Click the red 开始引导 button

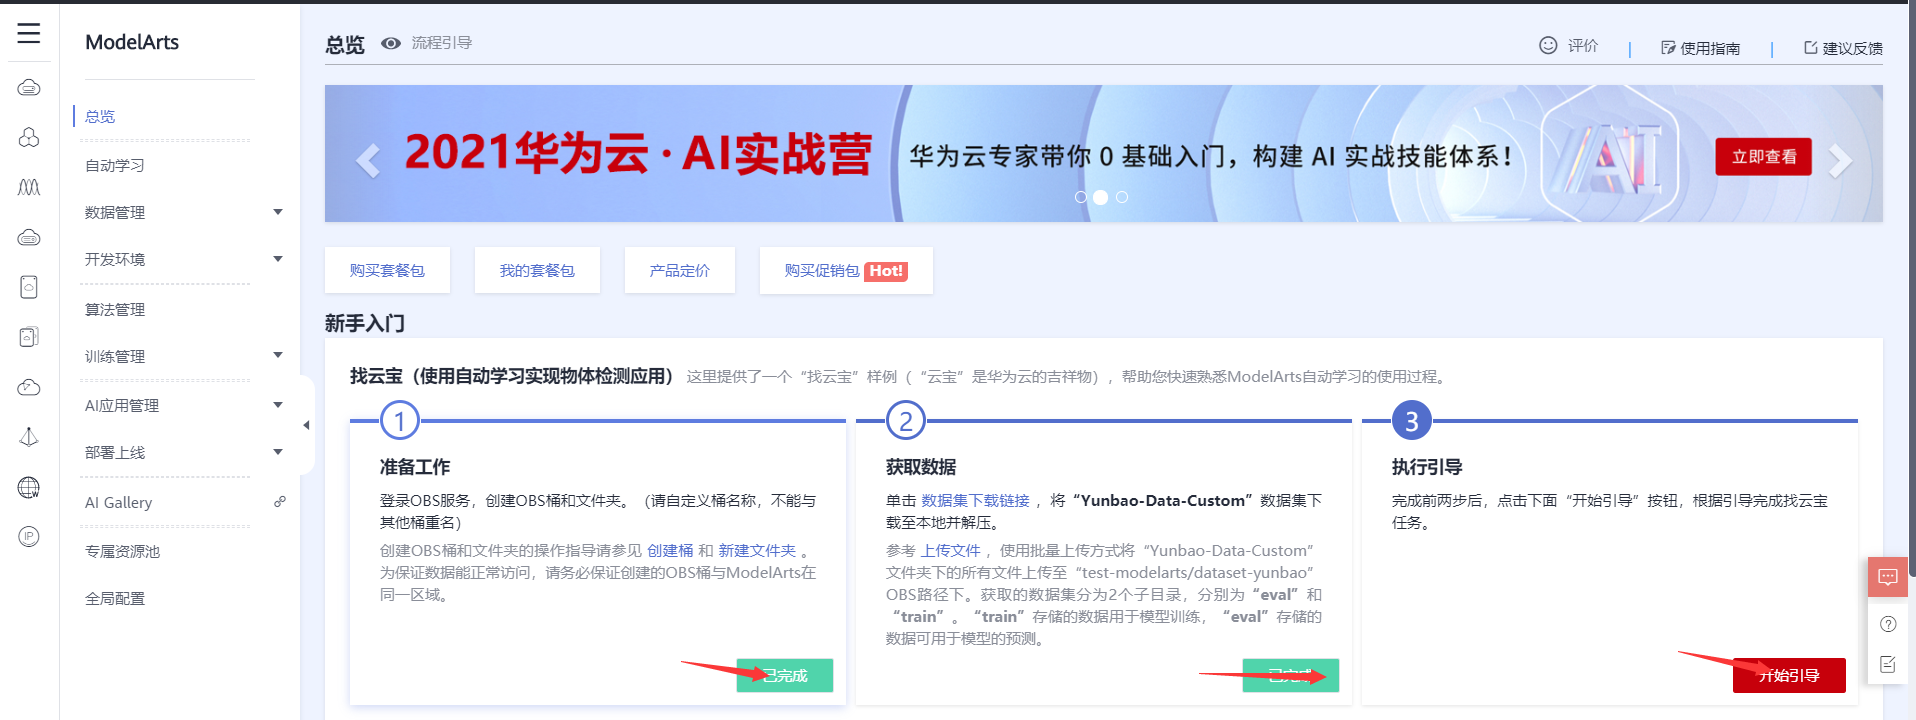1789,675
